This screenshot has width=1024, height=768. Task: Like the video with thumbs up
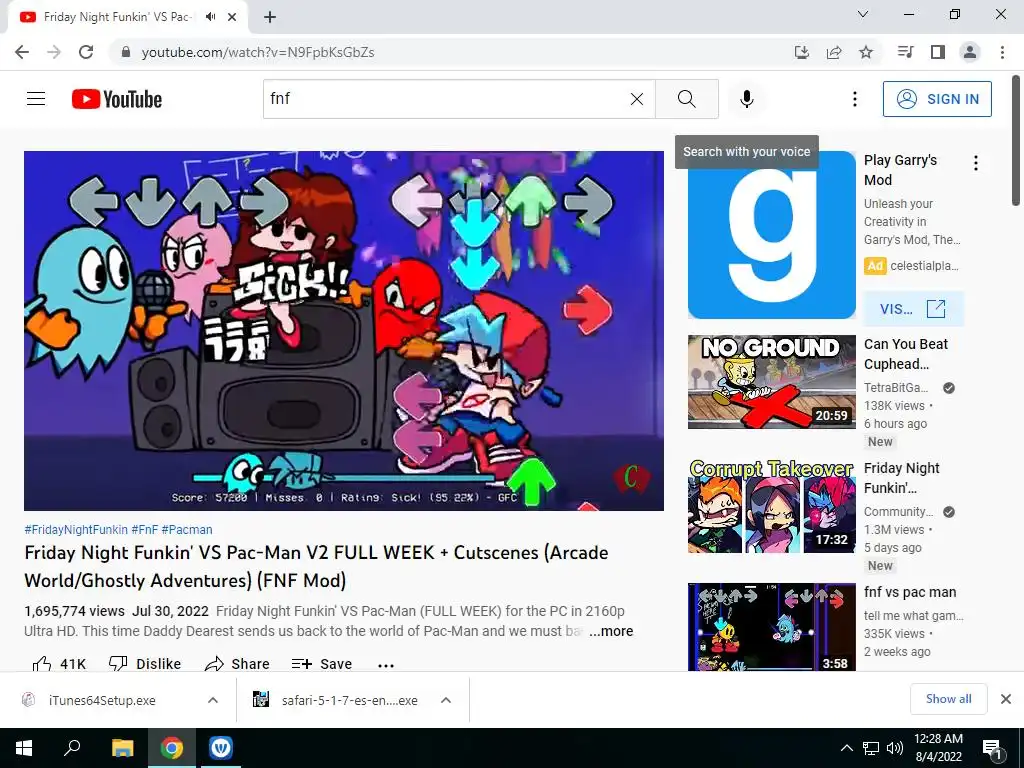coord(59,664)
